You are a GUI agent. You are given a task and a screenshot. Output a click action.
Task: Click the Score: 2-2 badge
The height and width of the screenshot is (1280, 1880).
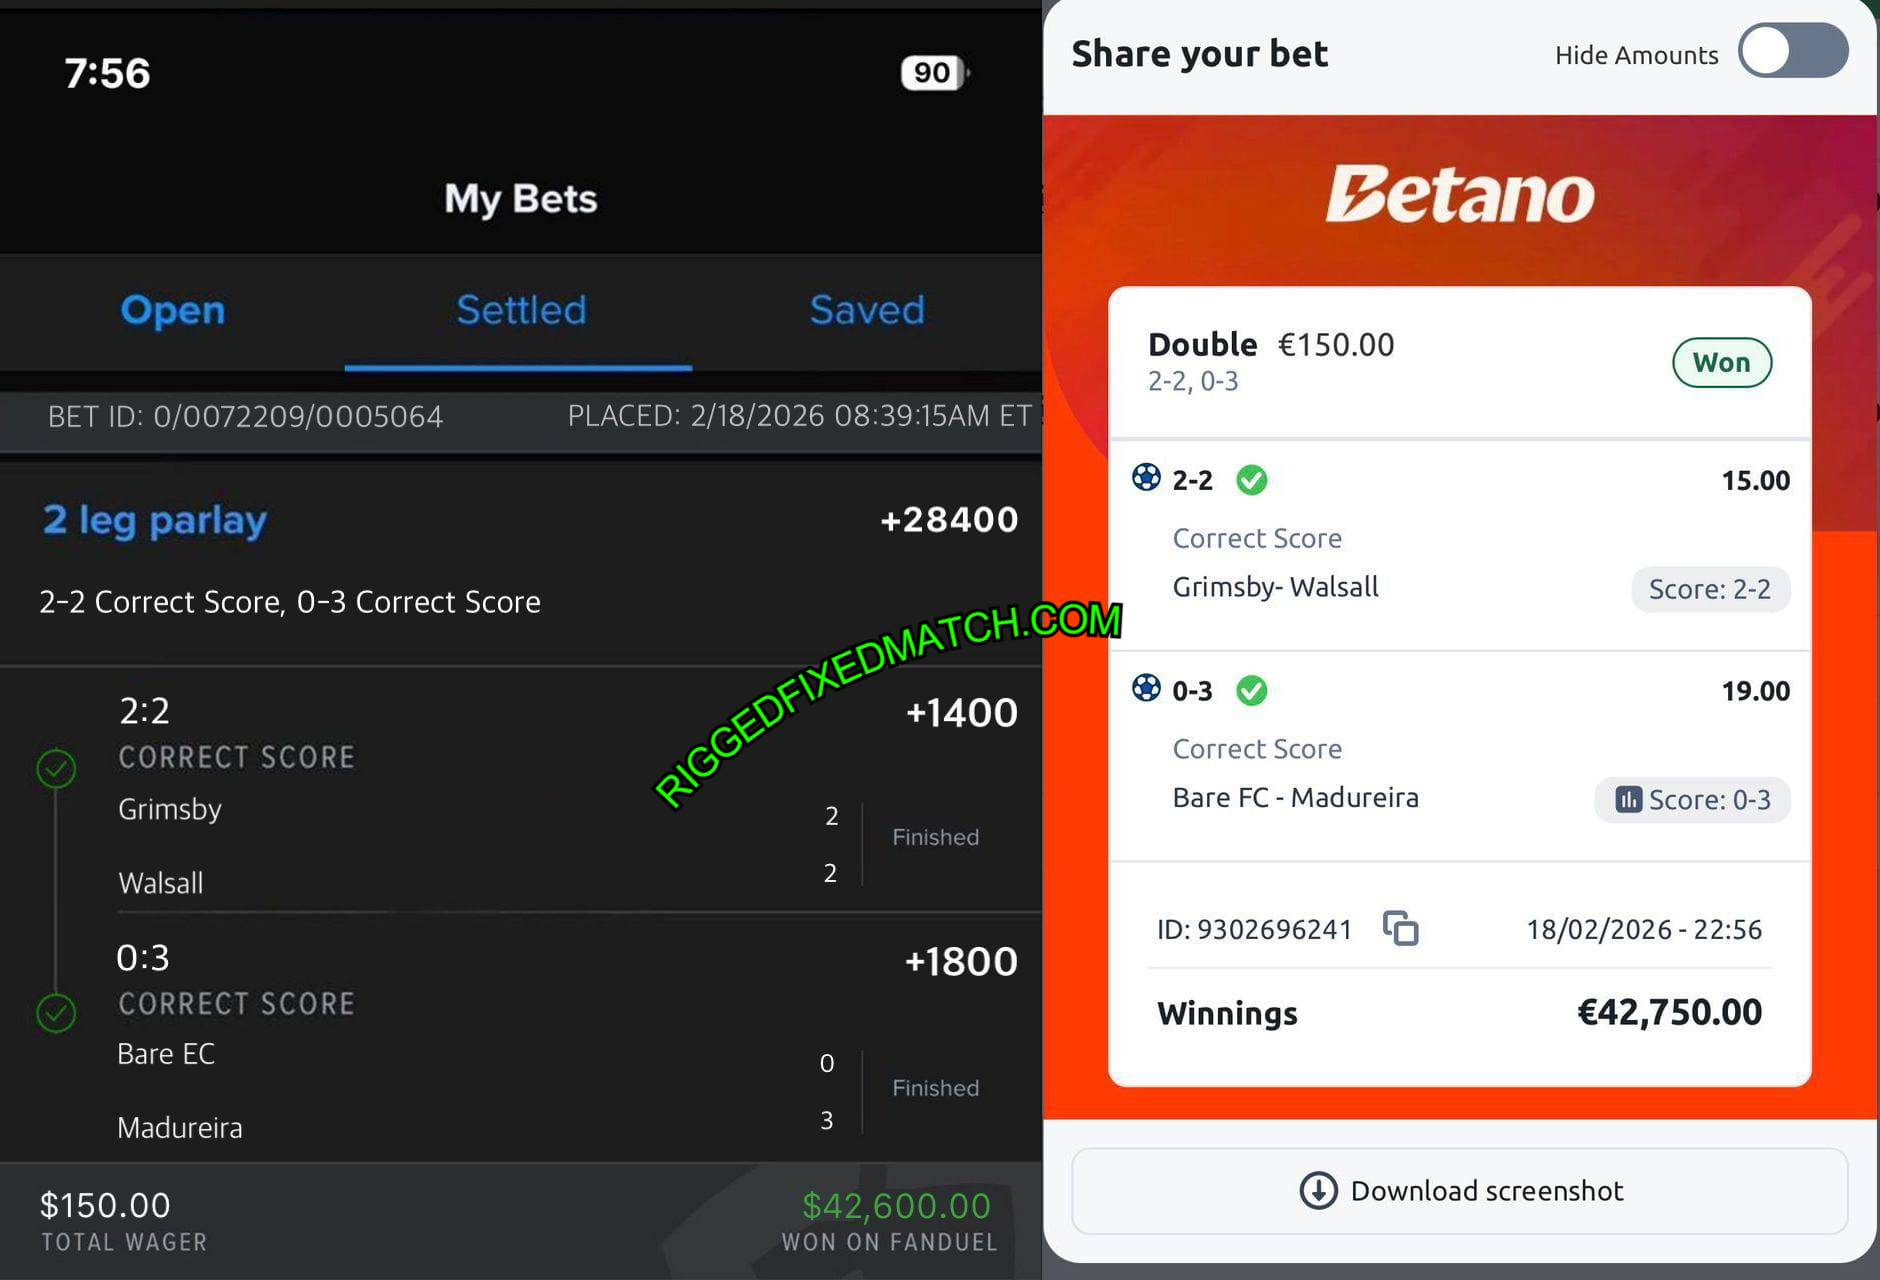pyautogui.click(x=1710, y=589)
